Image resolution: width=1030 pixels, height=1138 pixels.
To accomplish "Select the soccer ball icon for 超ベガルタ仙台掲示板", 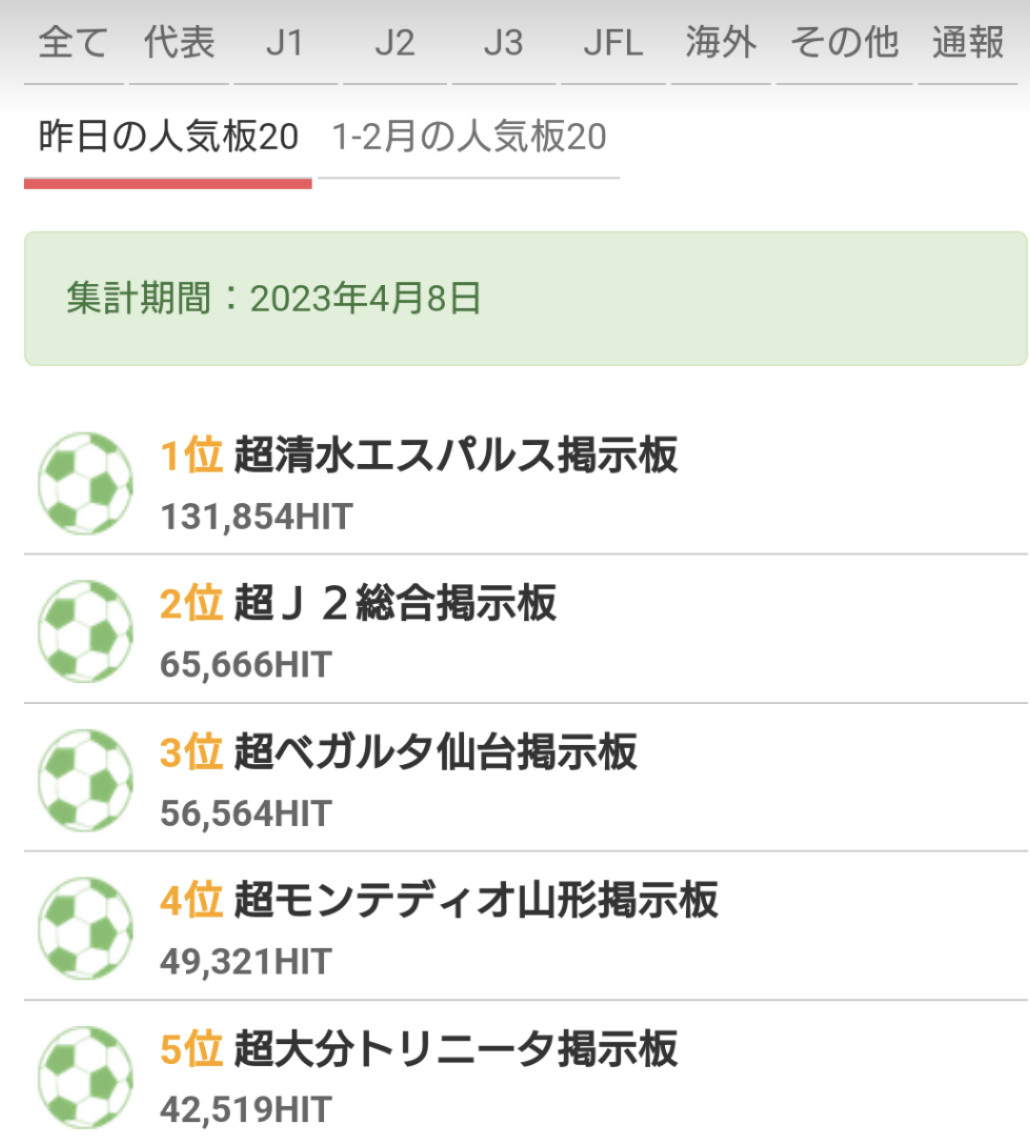I will pyautogui.click(x=86, y=780).
